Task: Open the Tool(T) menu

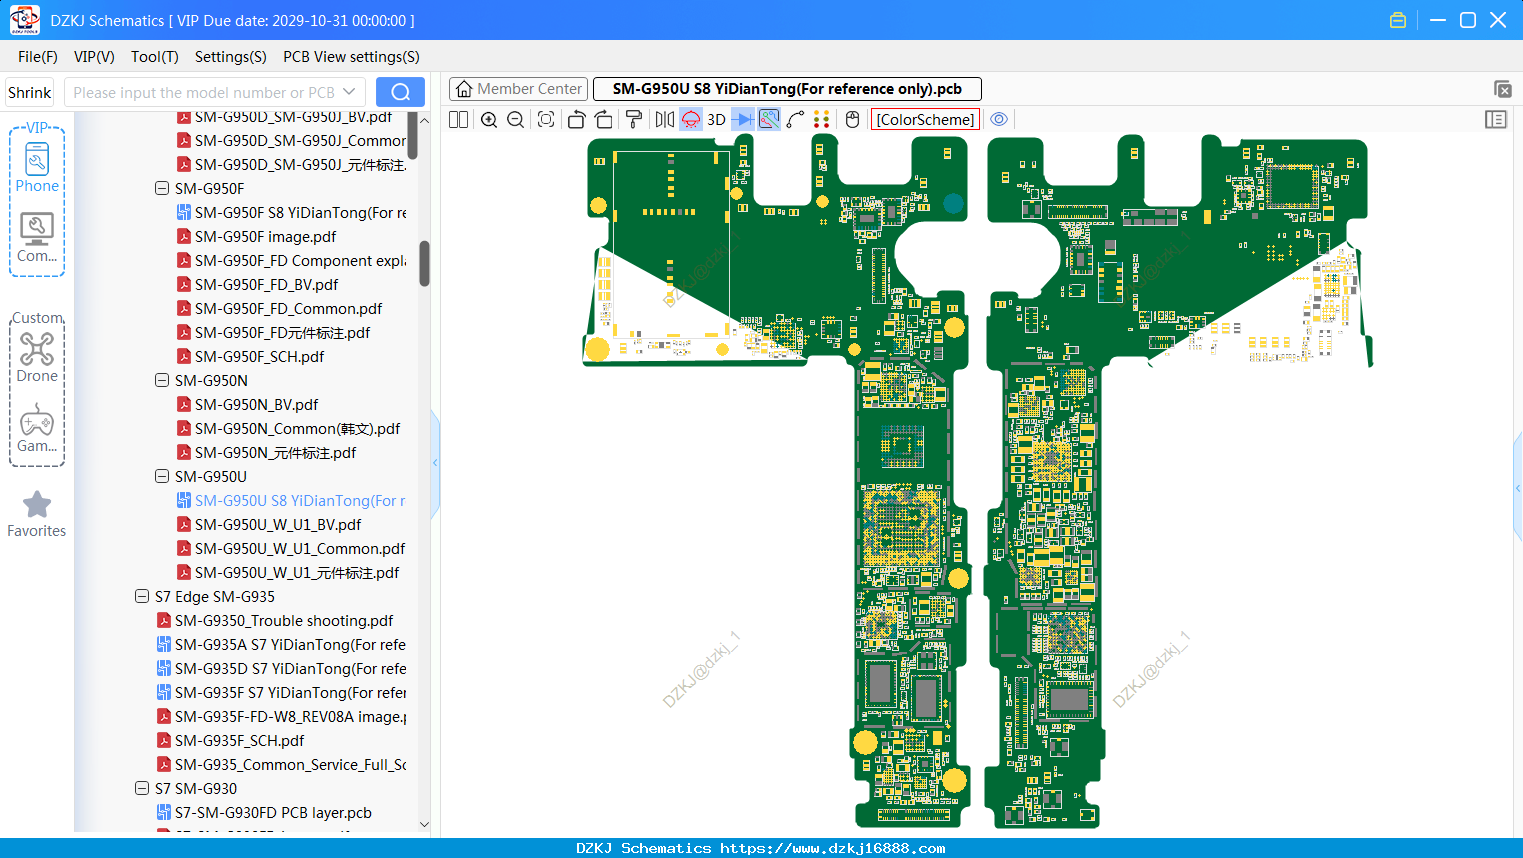Action: pos(155,57)
